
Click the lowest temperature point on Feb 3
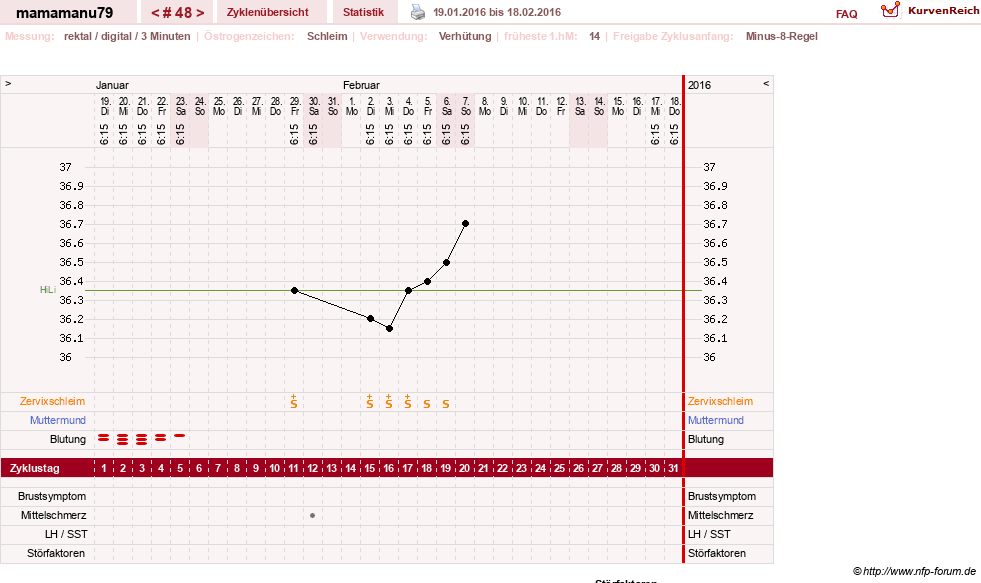389,328
